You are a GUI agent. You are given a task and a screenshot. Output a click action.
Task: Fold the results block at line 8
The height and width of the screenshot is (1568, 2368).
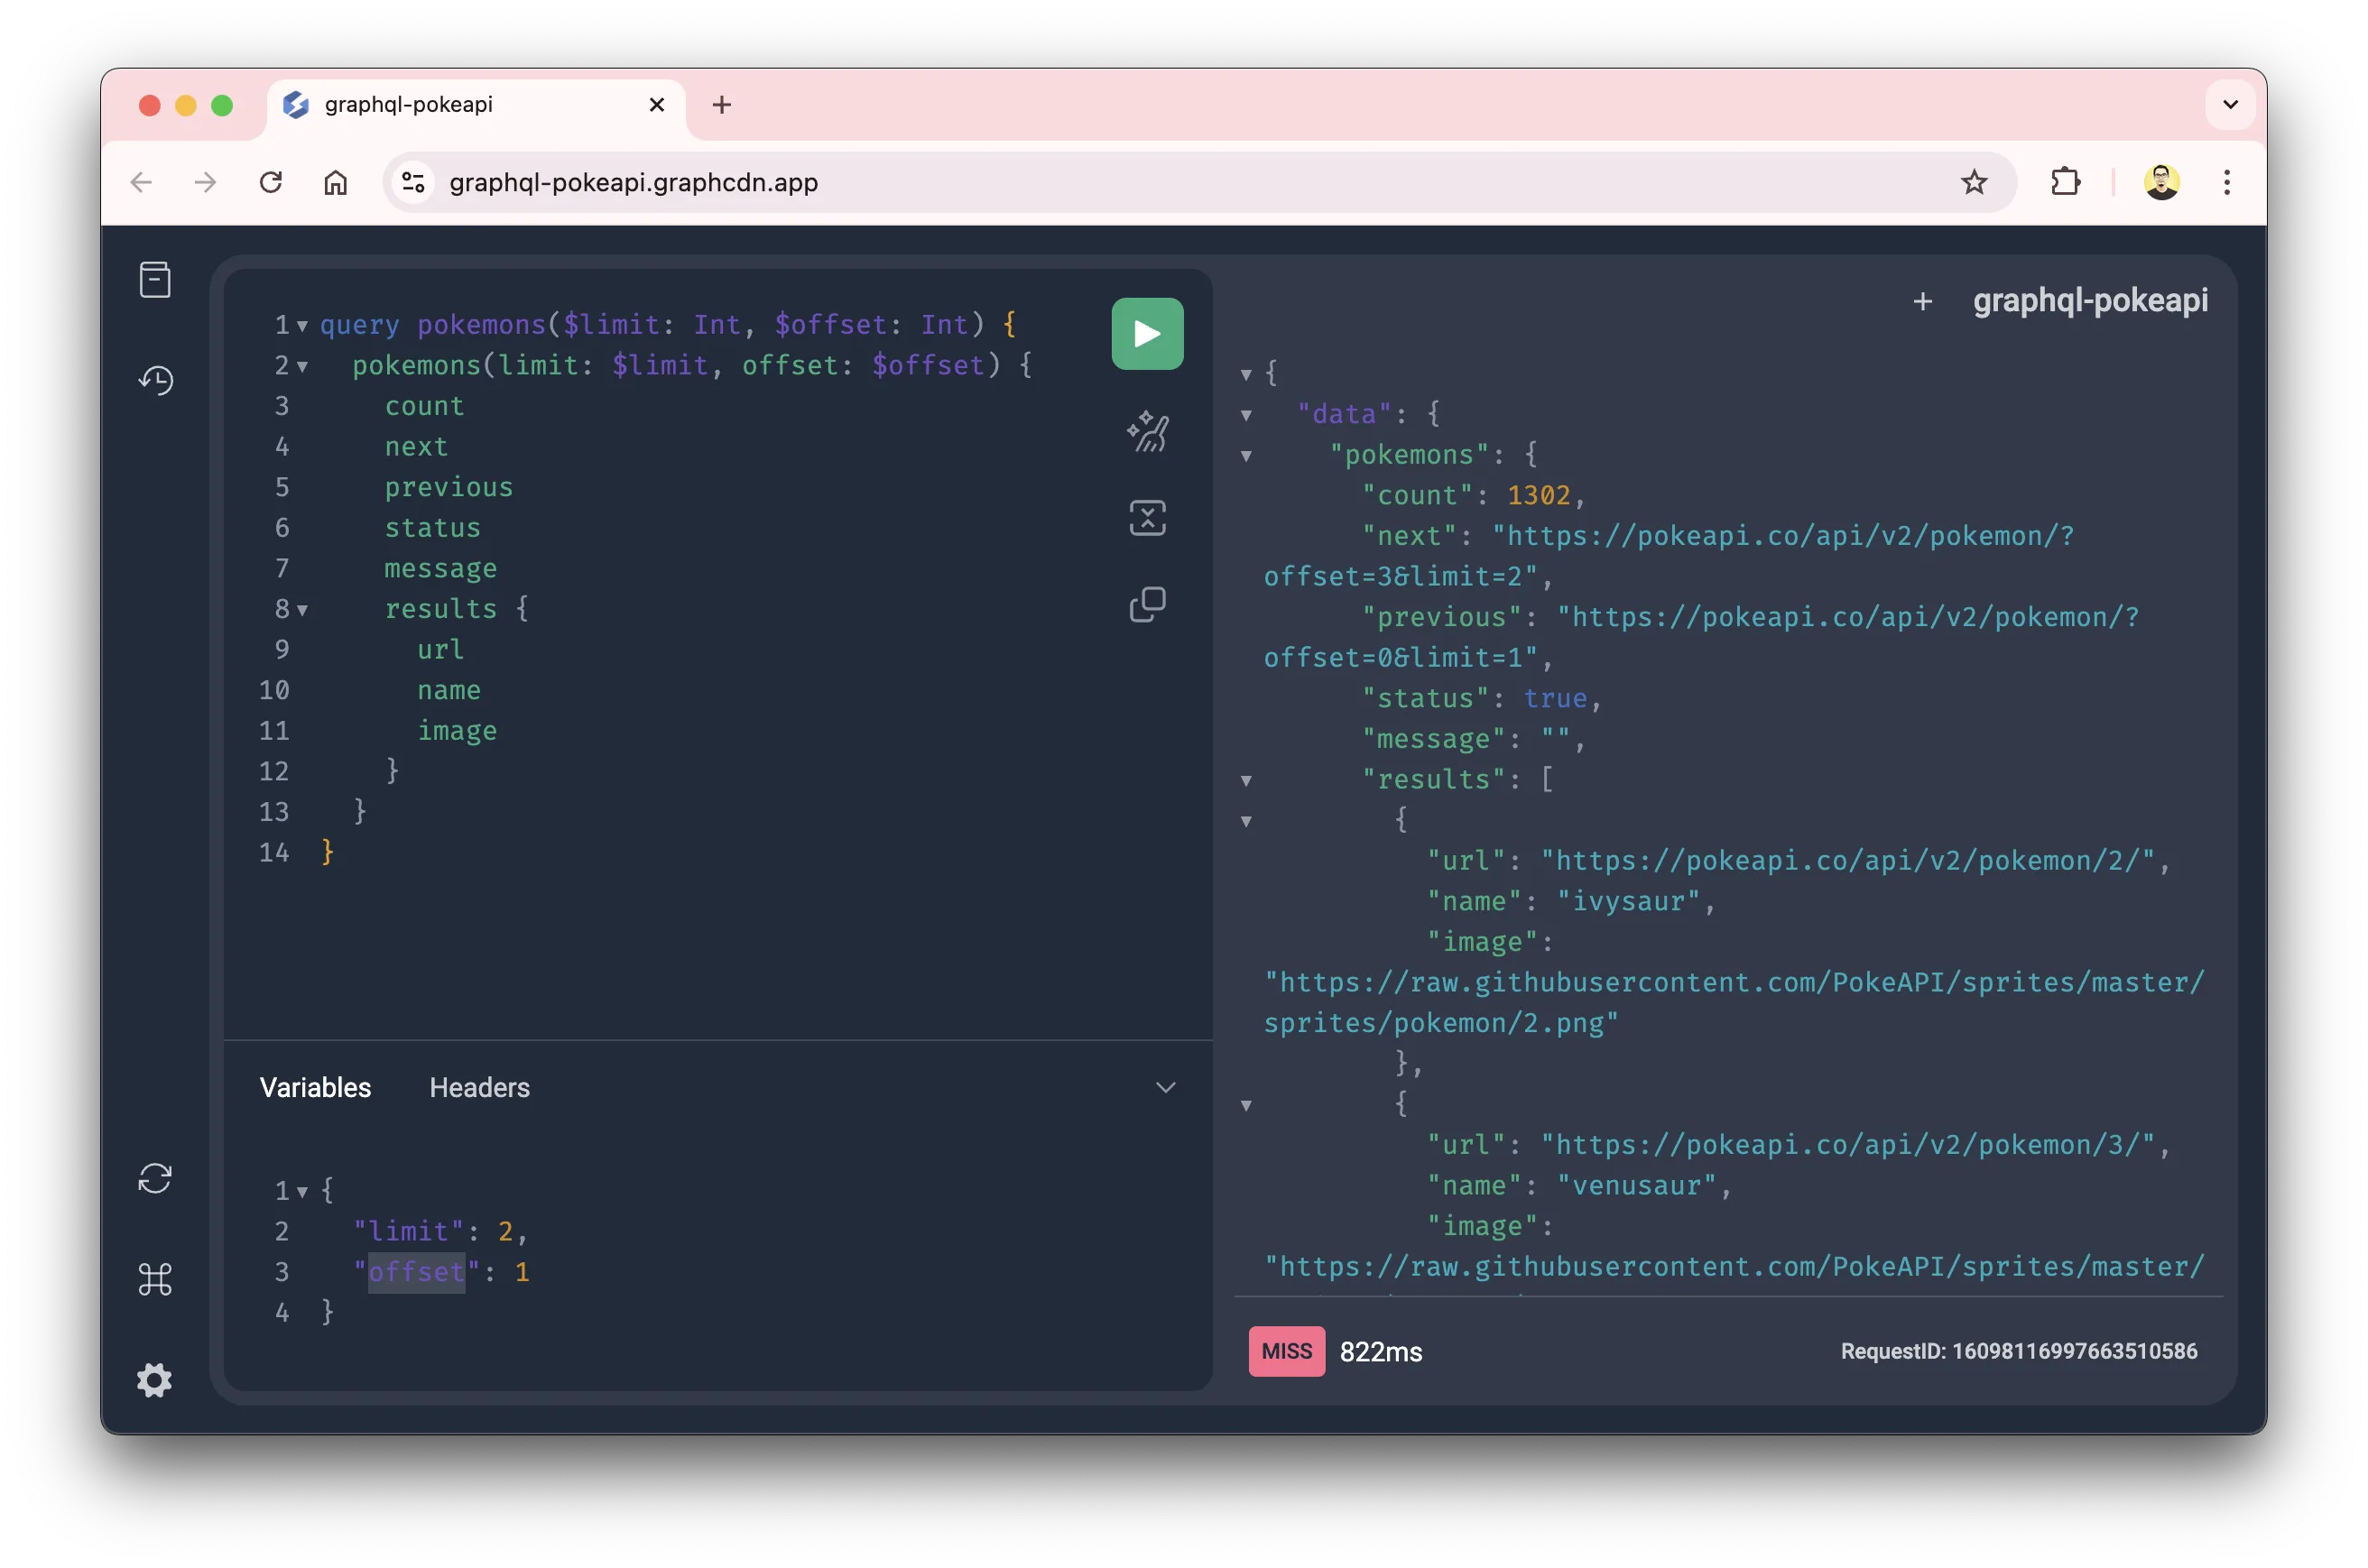click(302, 610)
